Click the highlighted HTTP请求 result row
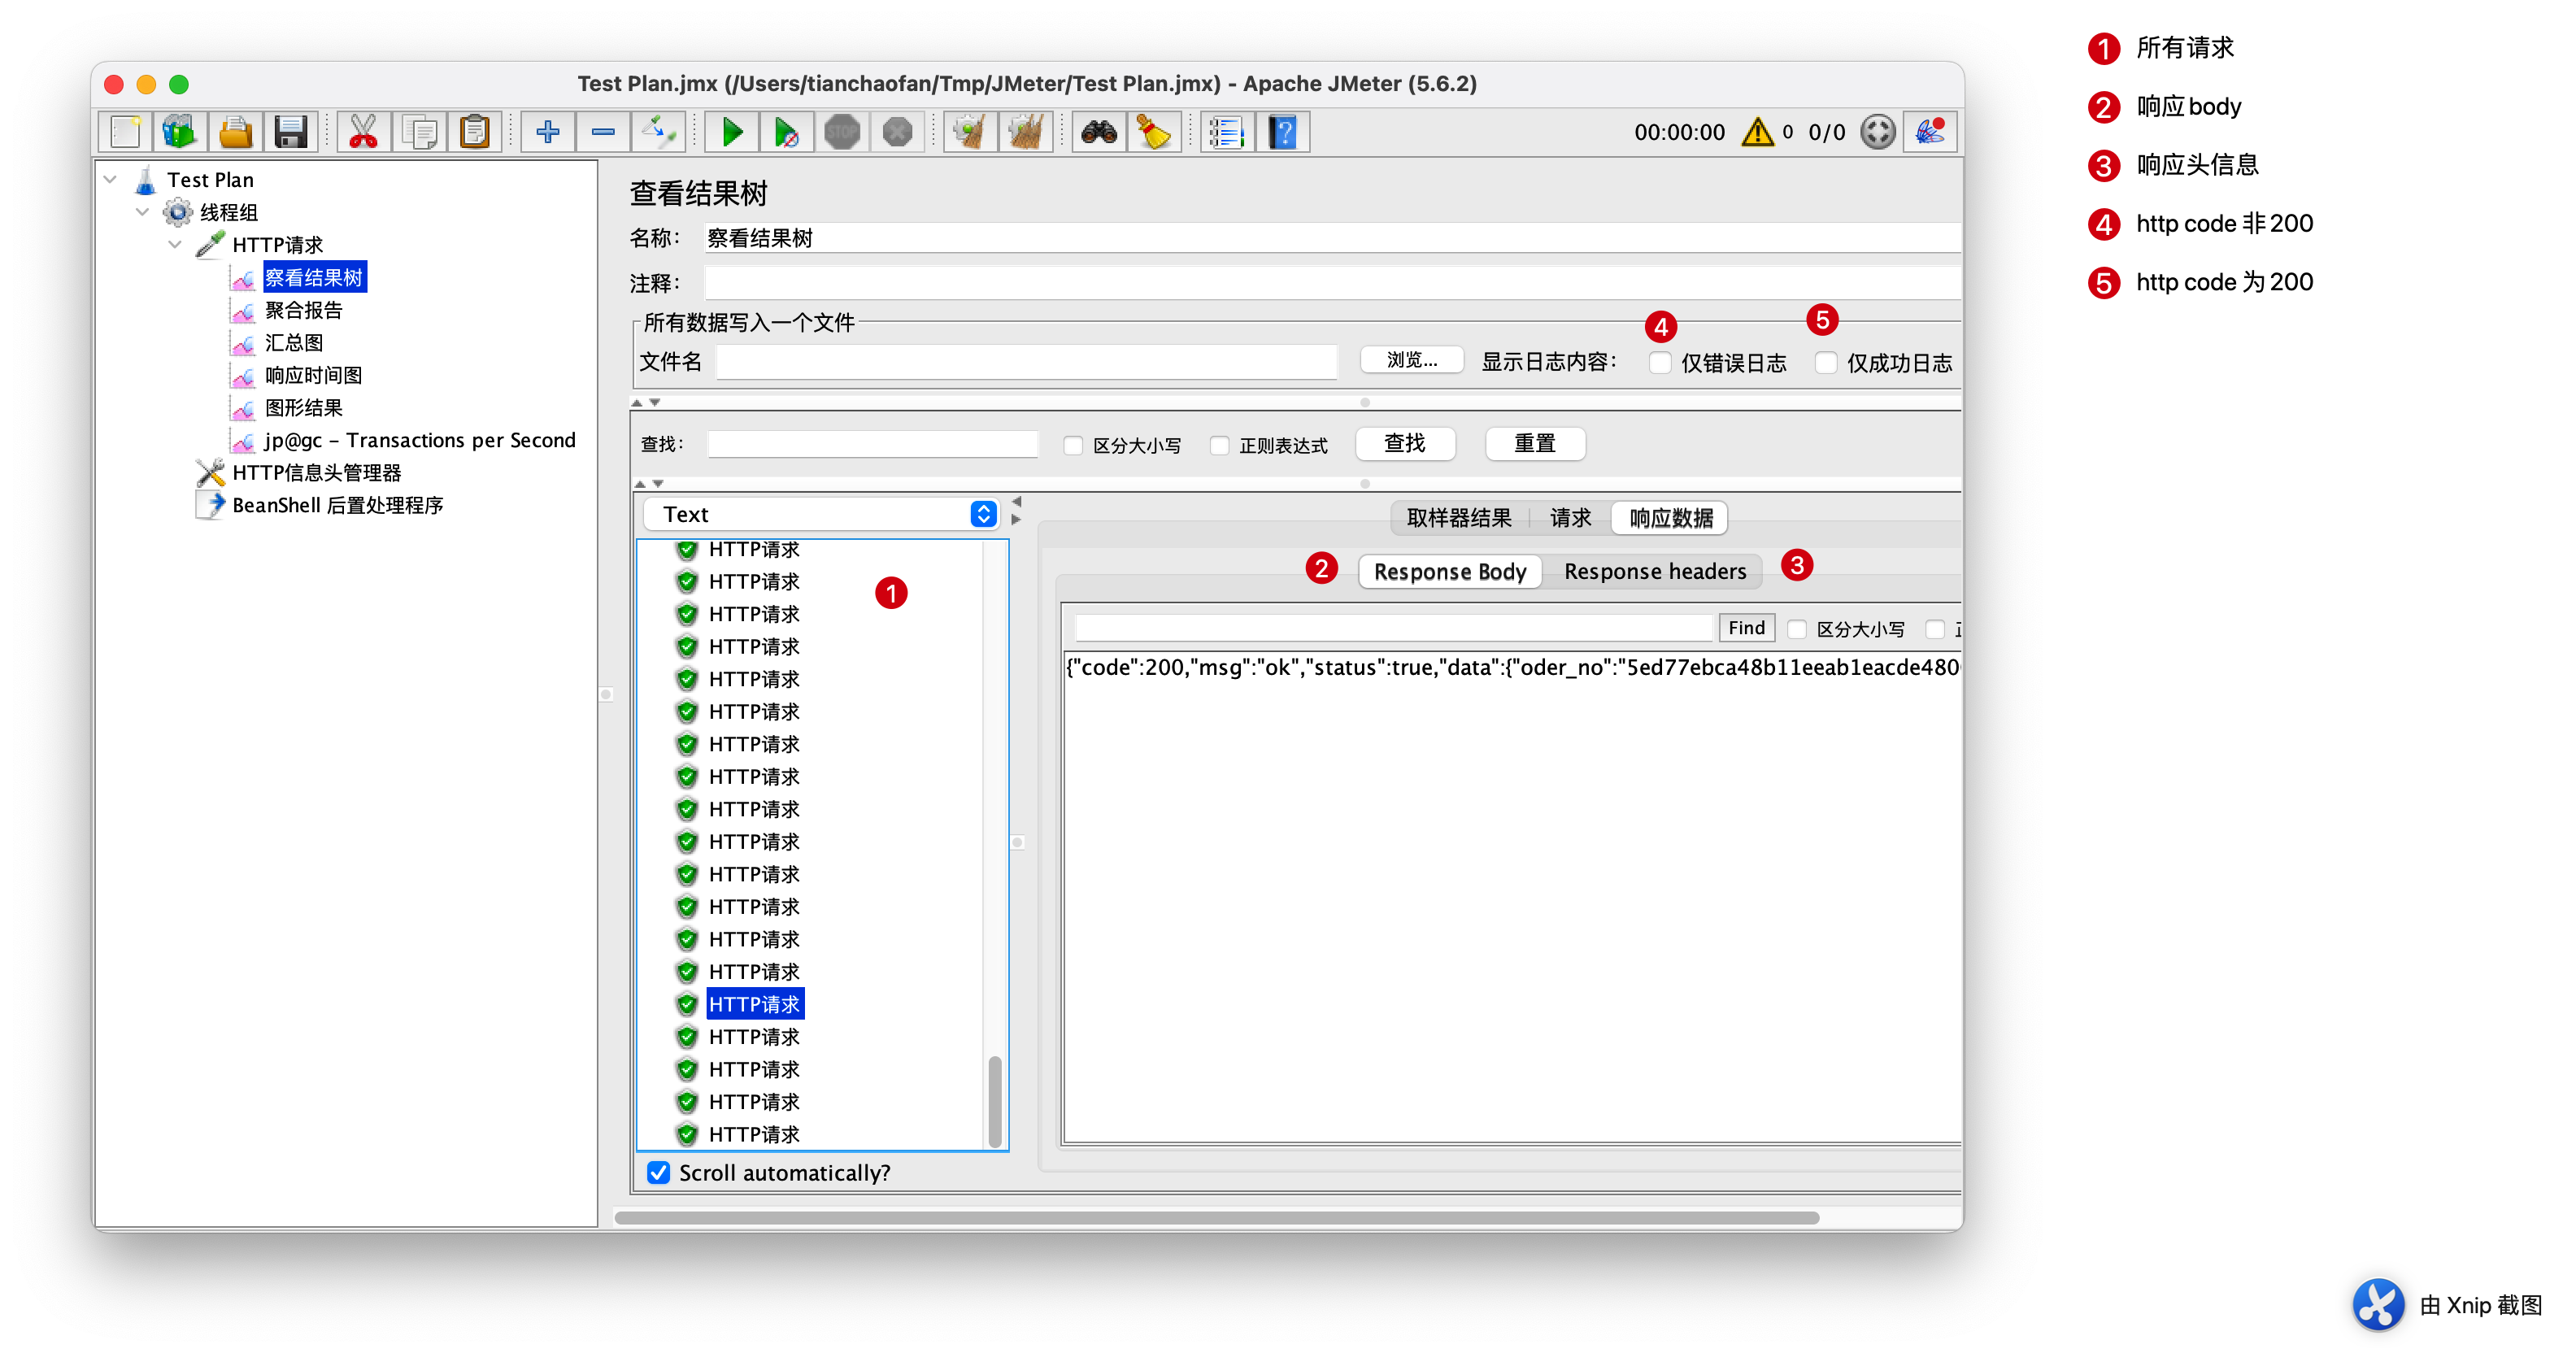2576x1353 pixels. 755,1004
